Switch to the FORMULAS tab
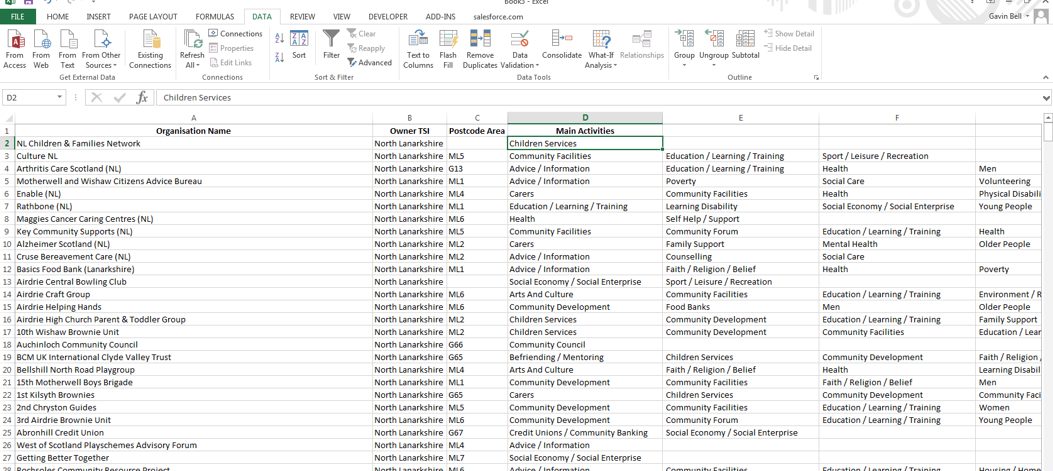 (x=215, y=17)
